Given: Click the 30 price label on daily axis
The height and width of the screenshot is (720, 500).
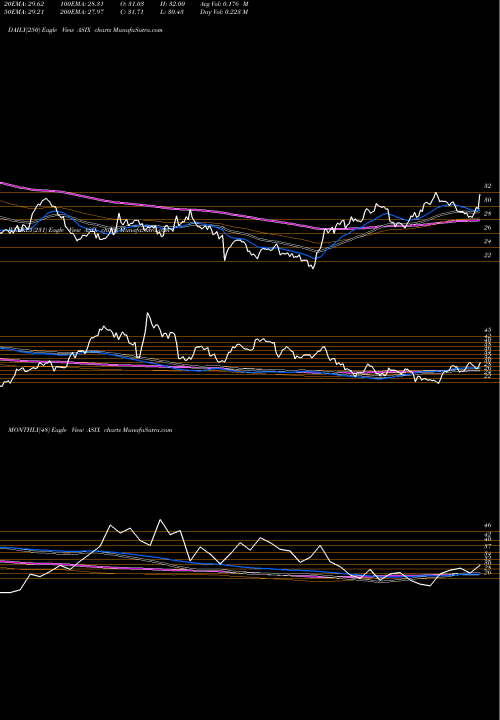Looking at the screenshot, I should click(x=488, y=200).
